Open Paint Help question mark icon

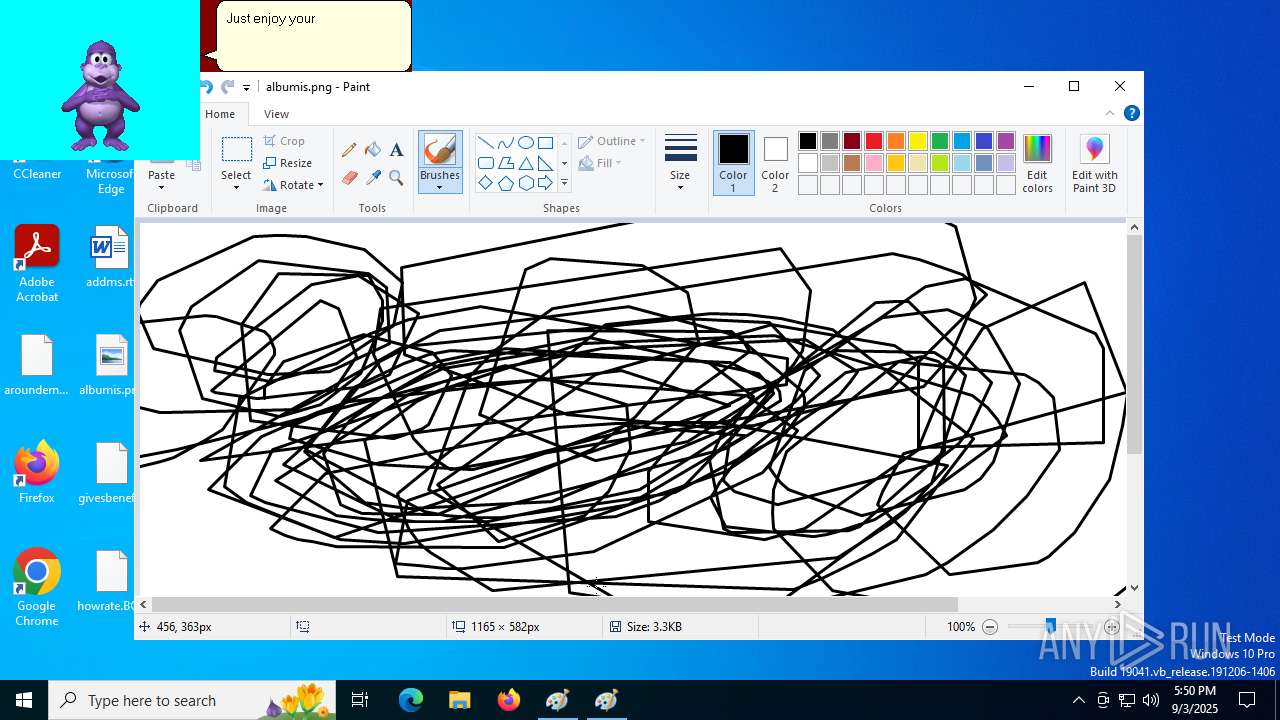click(x=1131, y=113)
